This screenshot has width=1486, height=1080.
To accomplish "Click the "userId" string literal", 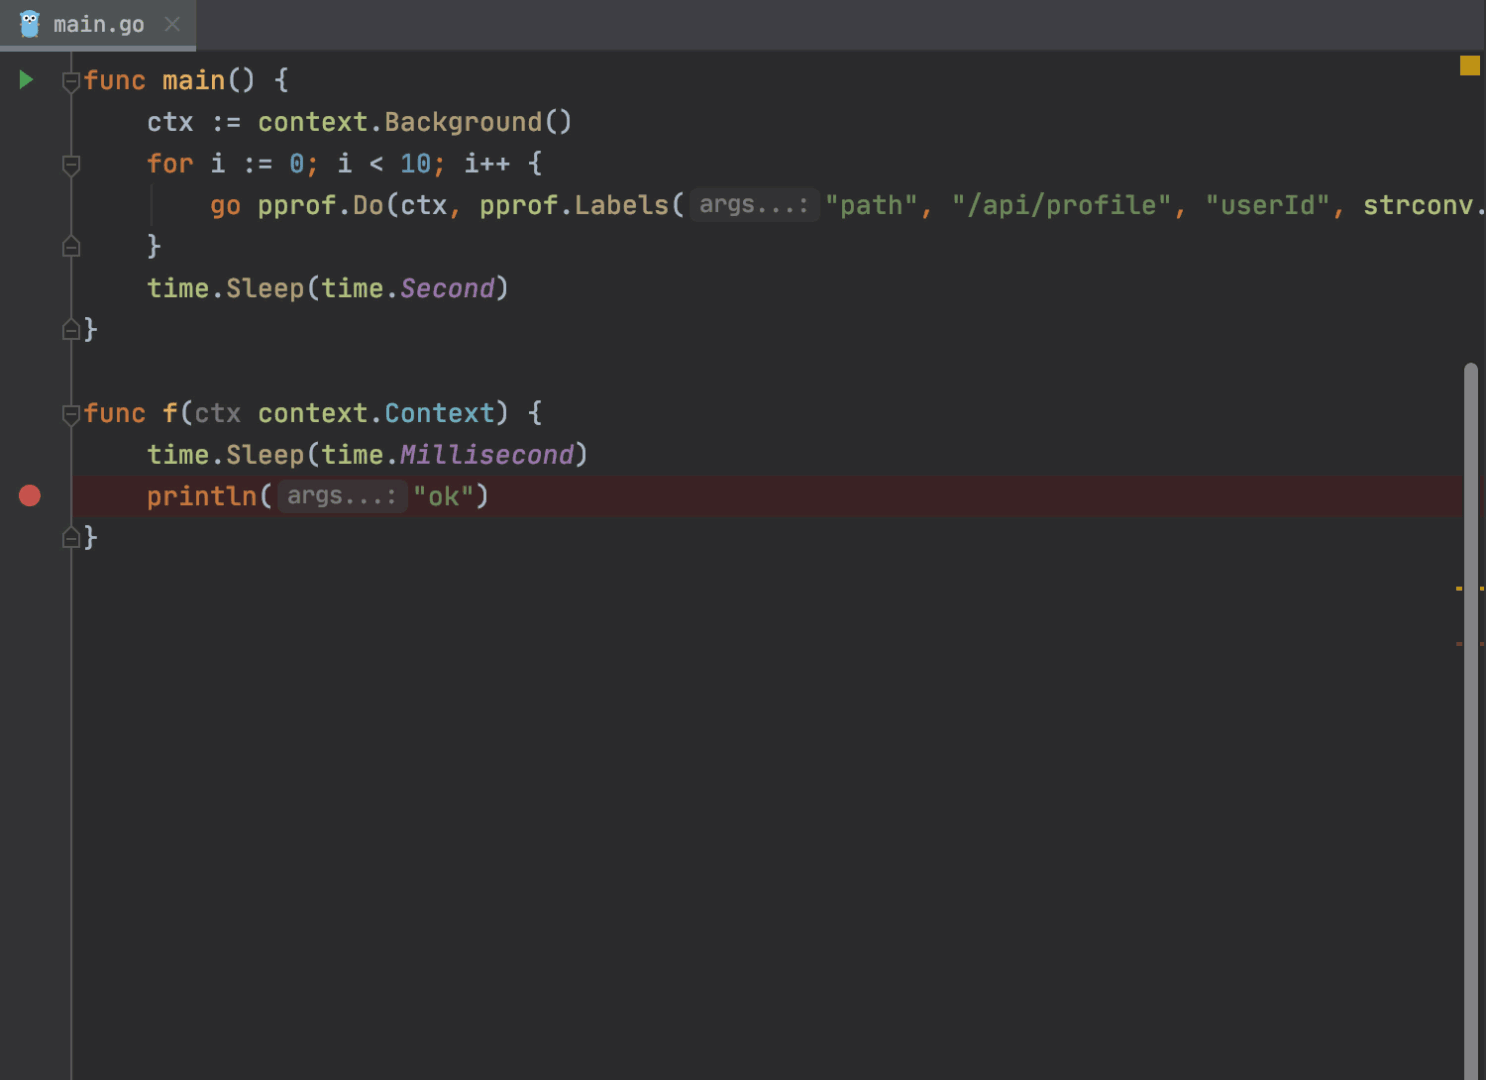I will point(1267,205).
